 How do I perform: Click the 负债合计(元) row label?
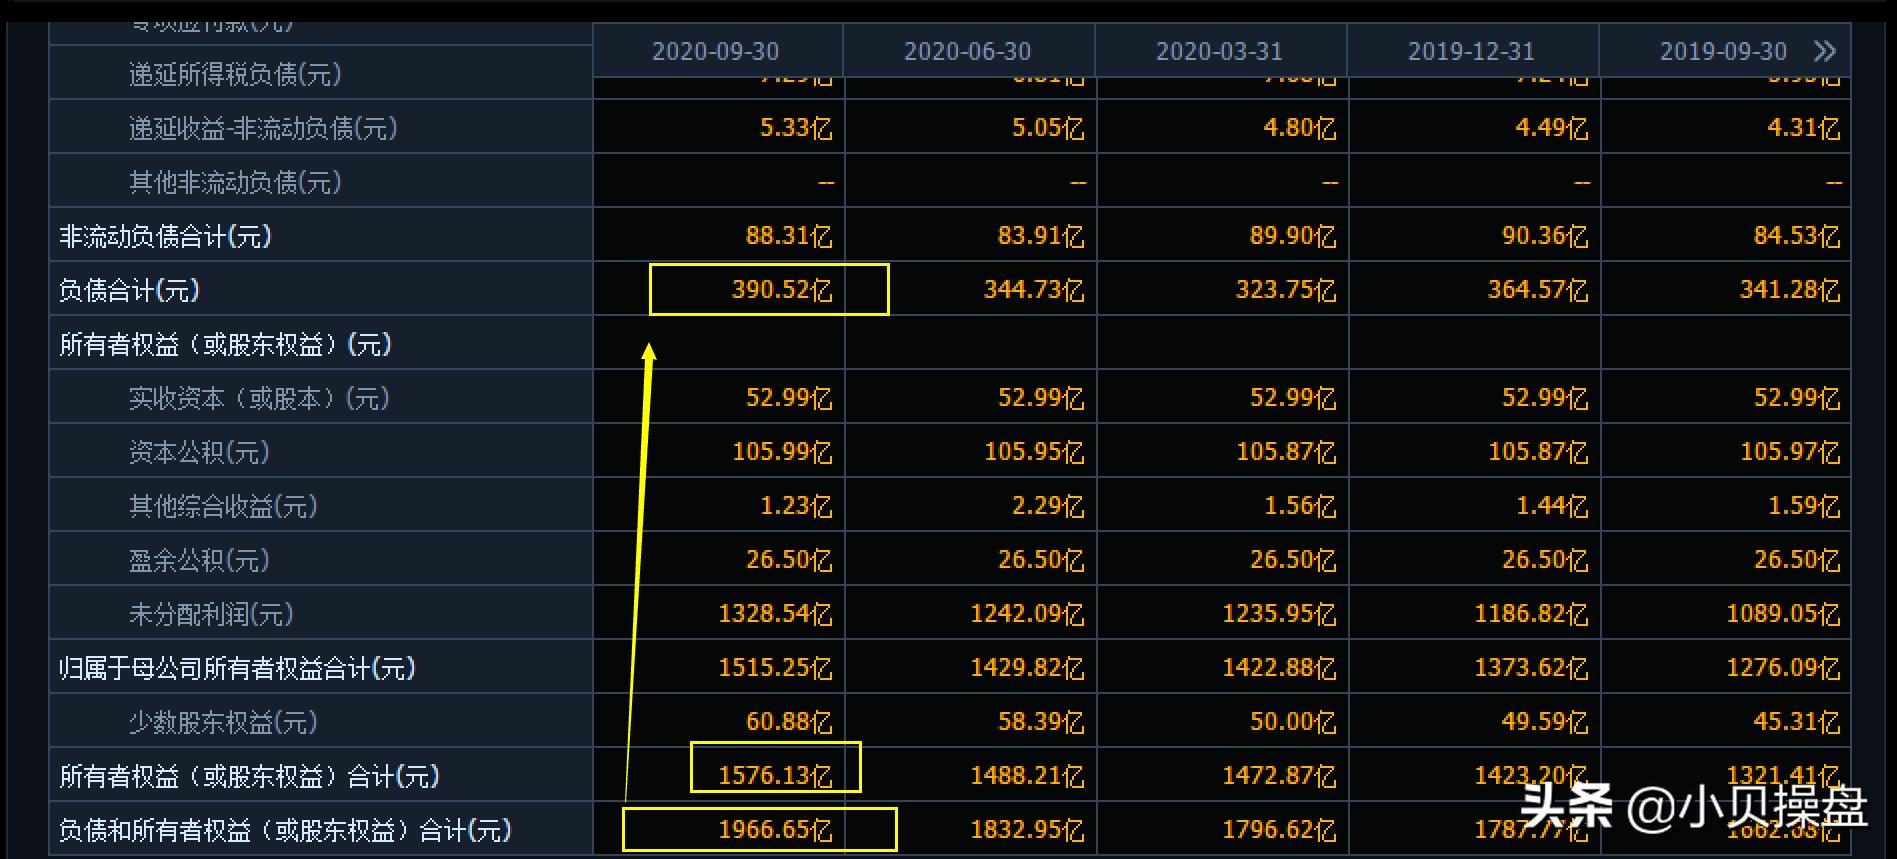tap(129, 290)
